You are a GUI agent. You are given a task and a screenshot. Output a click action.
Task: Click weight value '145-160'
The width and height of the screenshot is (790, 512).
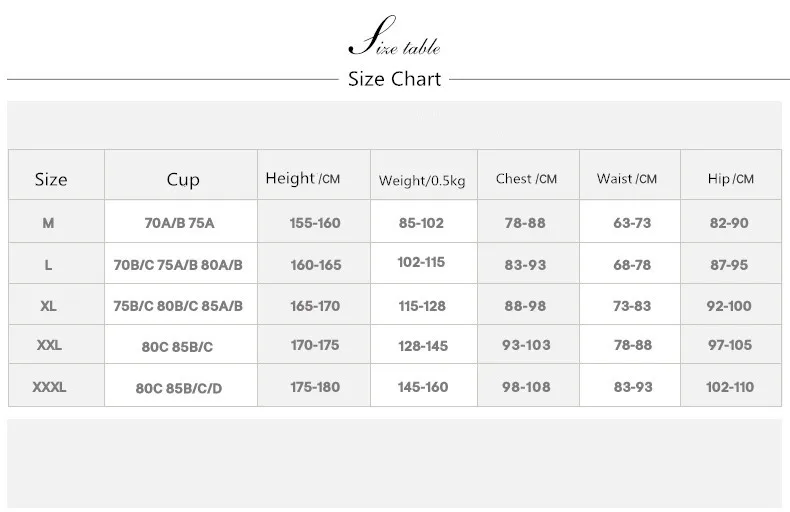coord(423,387)
